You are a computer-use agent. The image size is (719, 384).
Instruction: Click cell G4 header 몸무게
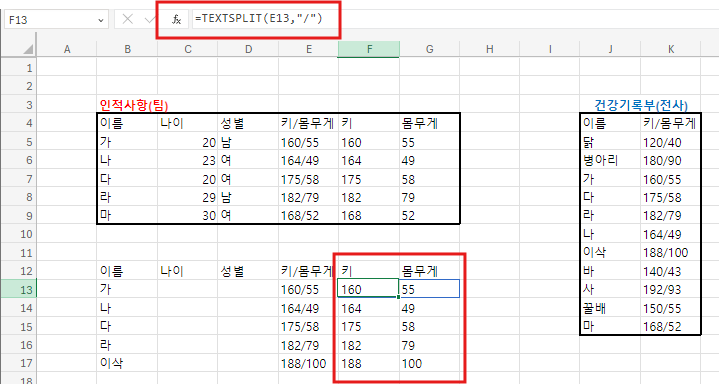coord(430,123)
